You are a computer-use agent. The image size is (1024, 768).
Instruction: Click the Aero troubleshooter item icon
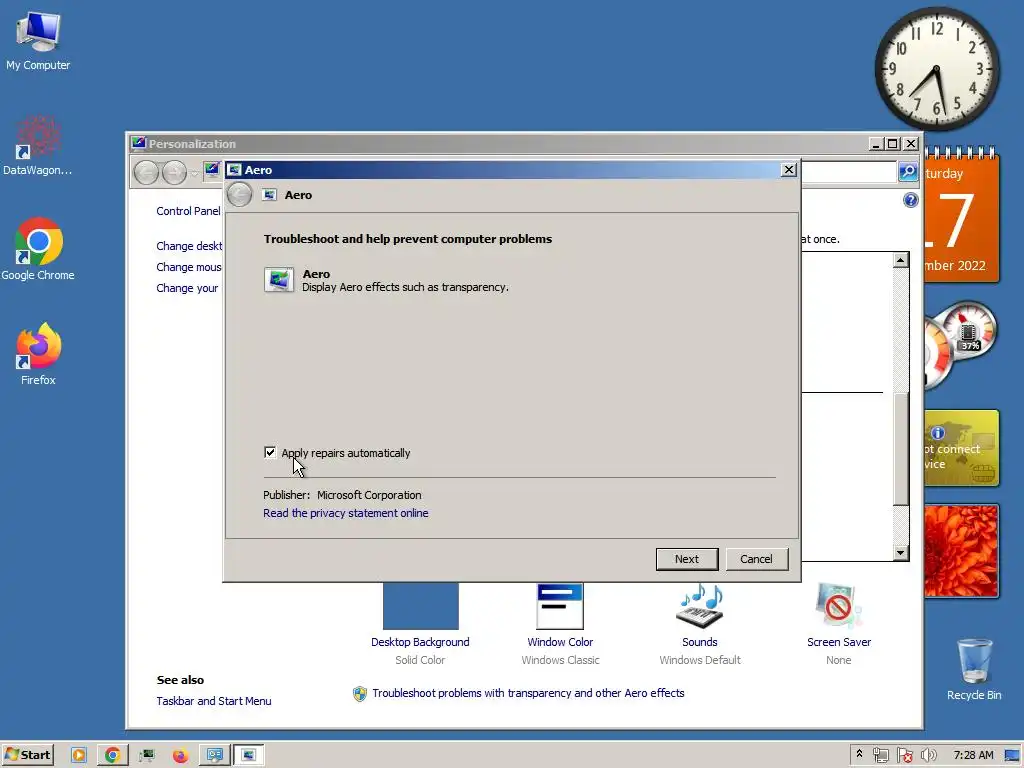coord(279,280)
